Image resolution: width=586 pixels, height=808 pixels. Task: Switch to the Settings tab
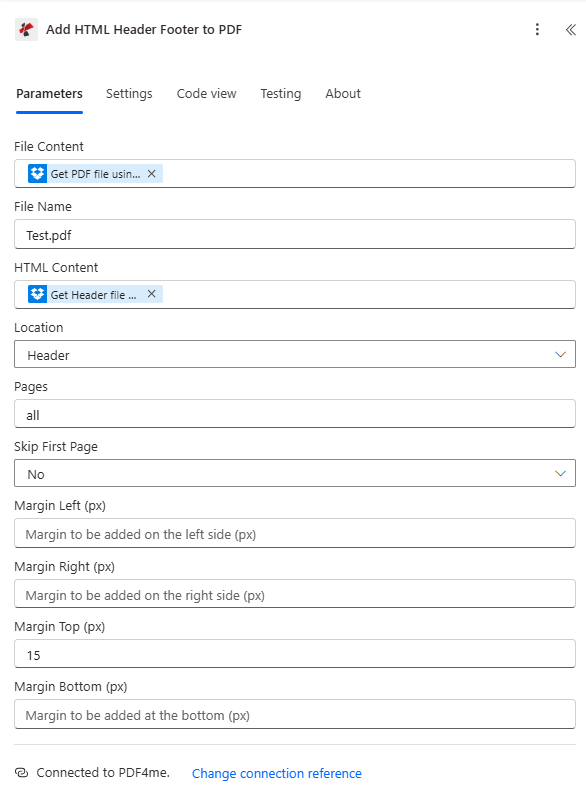coord(129,93)
